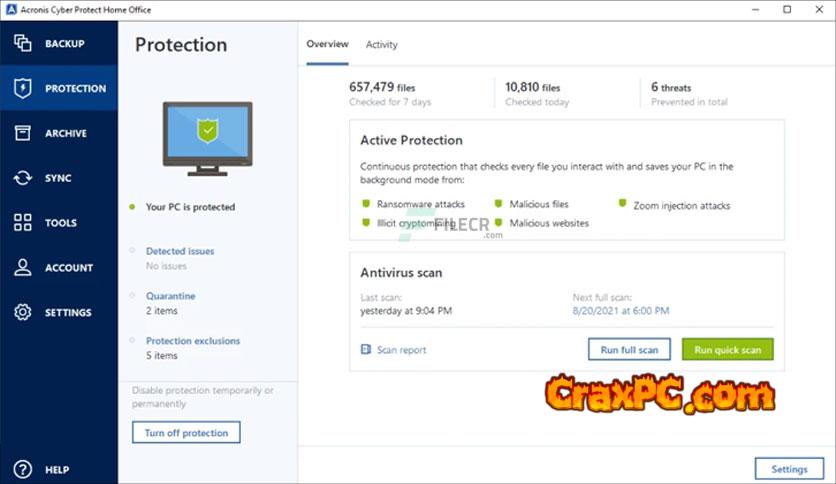Click the Sync arrows icon
The image size is (836, 484).
[22, 178]
